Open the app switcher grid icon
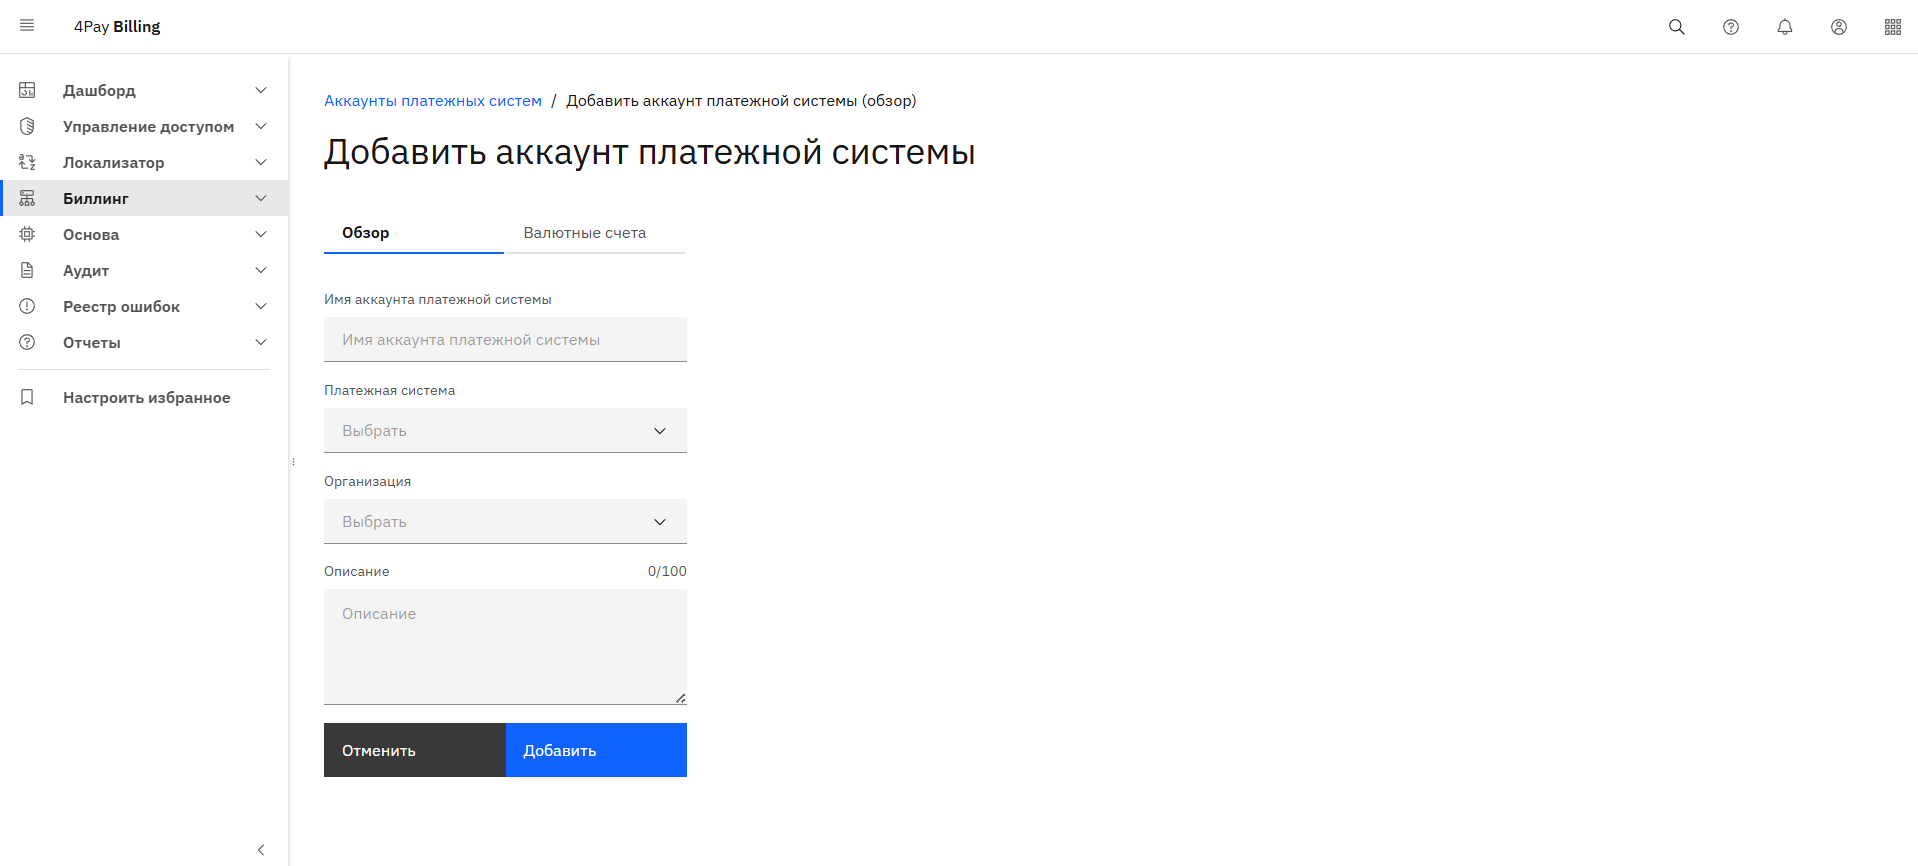The height and width of the screenshot is (866, 1918). pos(1893,27)
